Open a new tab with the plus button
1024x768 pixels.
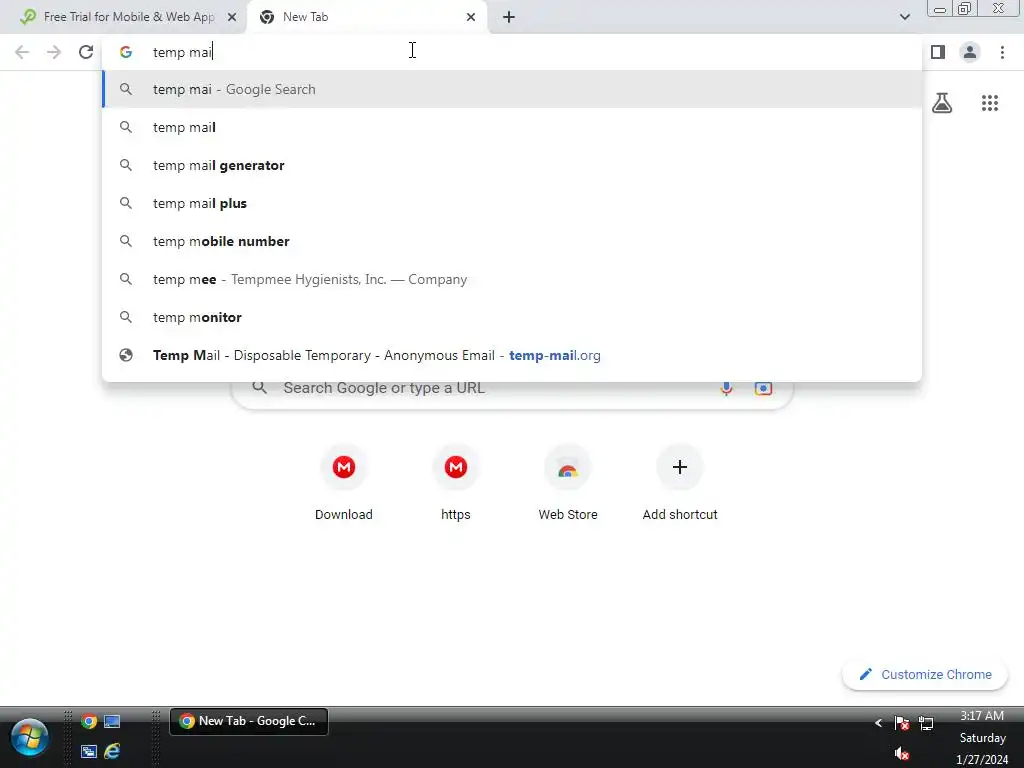tap(509, 17)
